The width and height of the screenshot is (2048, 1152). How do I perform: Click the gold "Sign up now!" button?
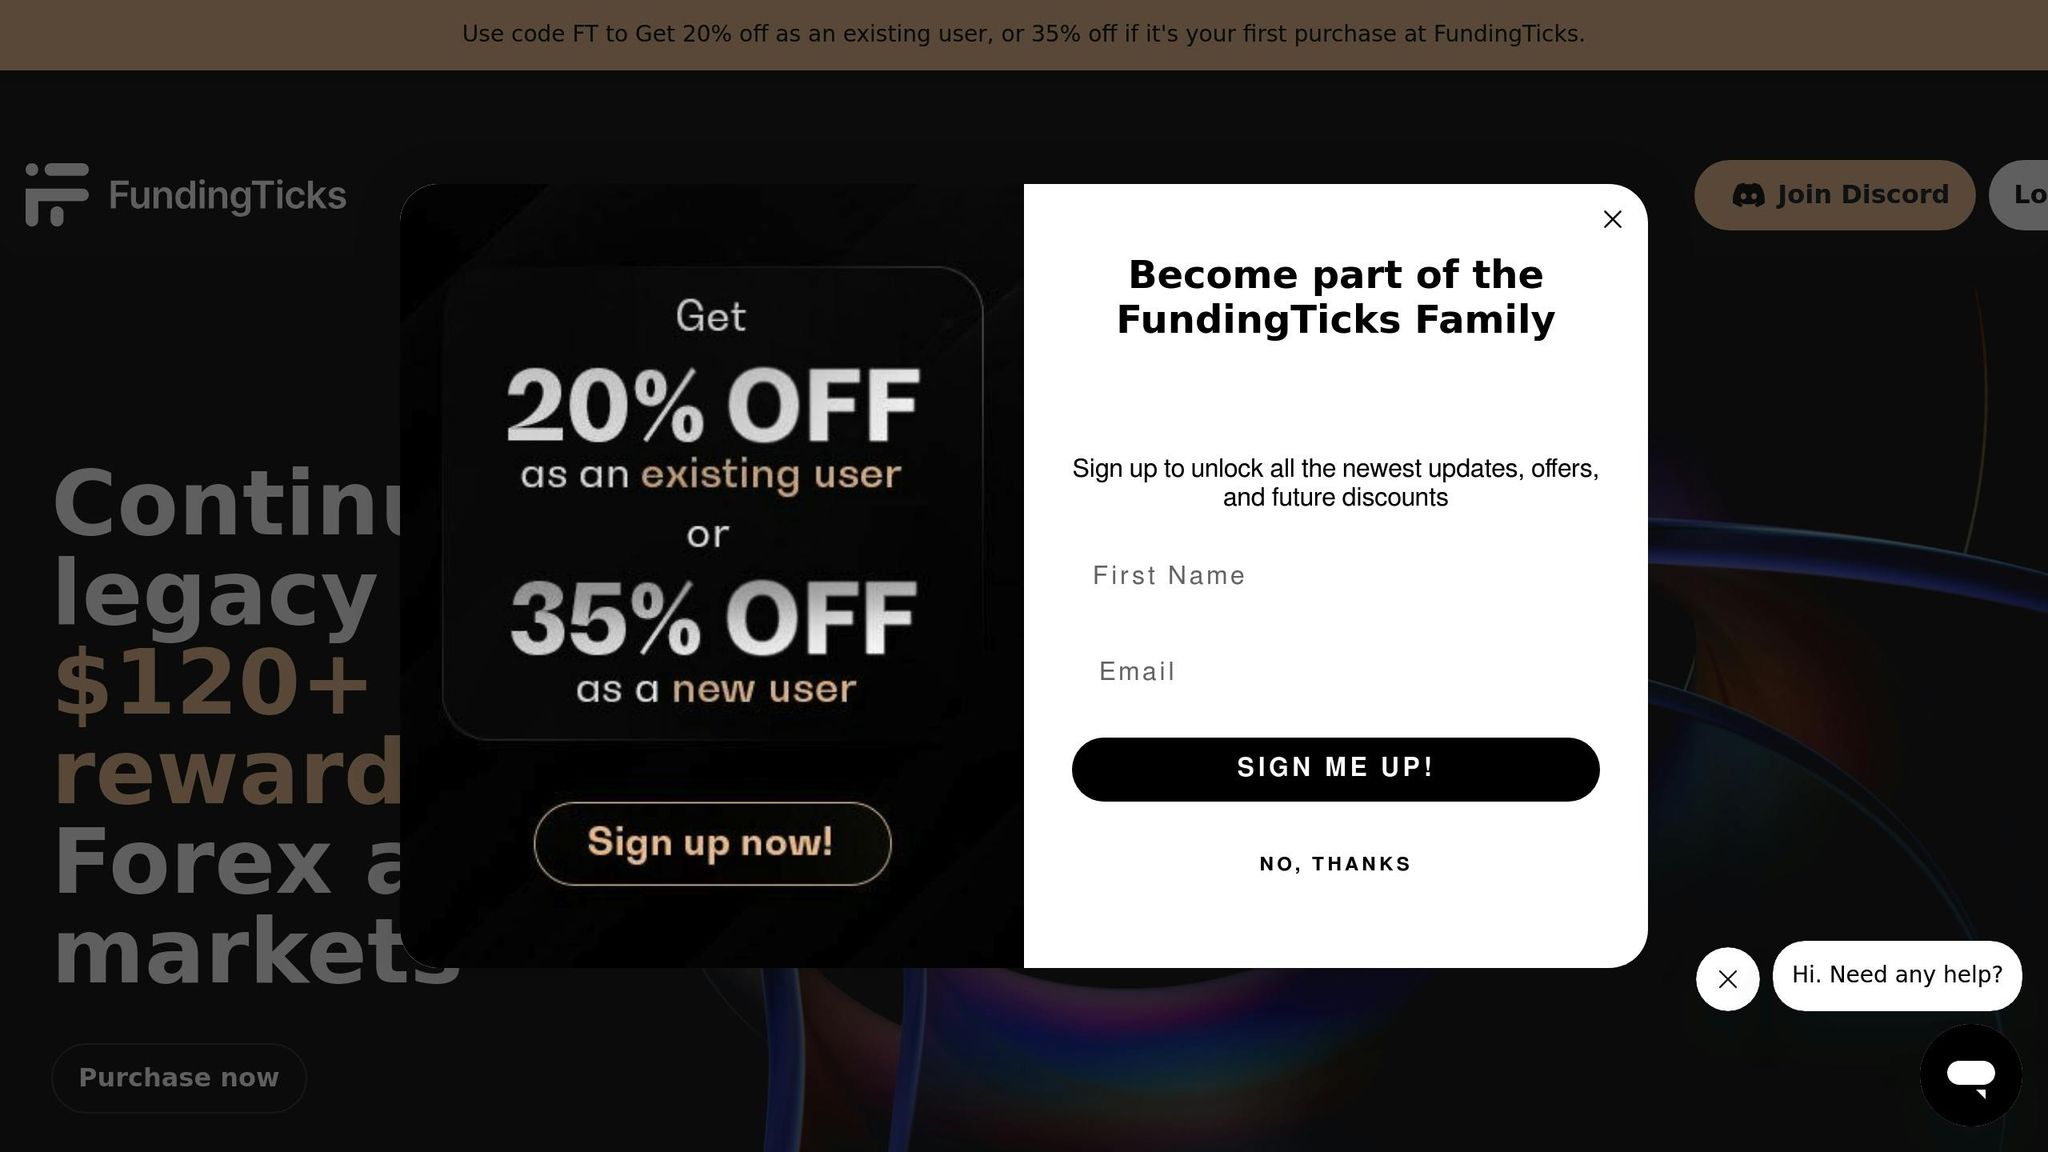click(711, 843)
